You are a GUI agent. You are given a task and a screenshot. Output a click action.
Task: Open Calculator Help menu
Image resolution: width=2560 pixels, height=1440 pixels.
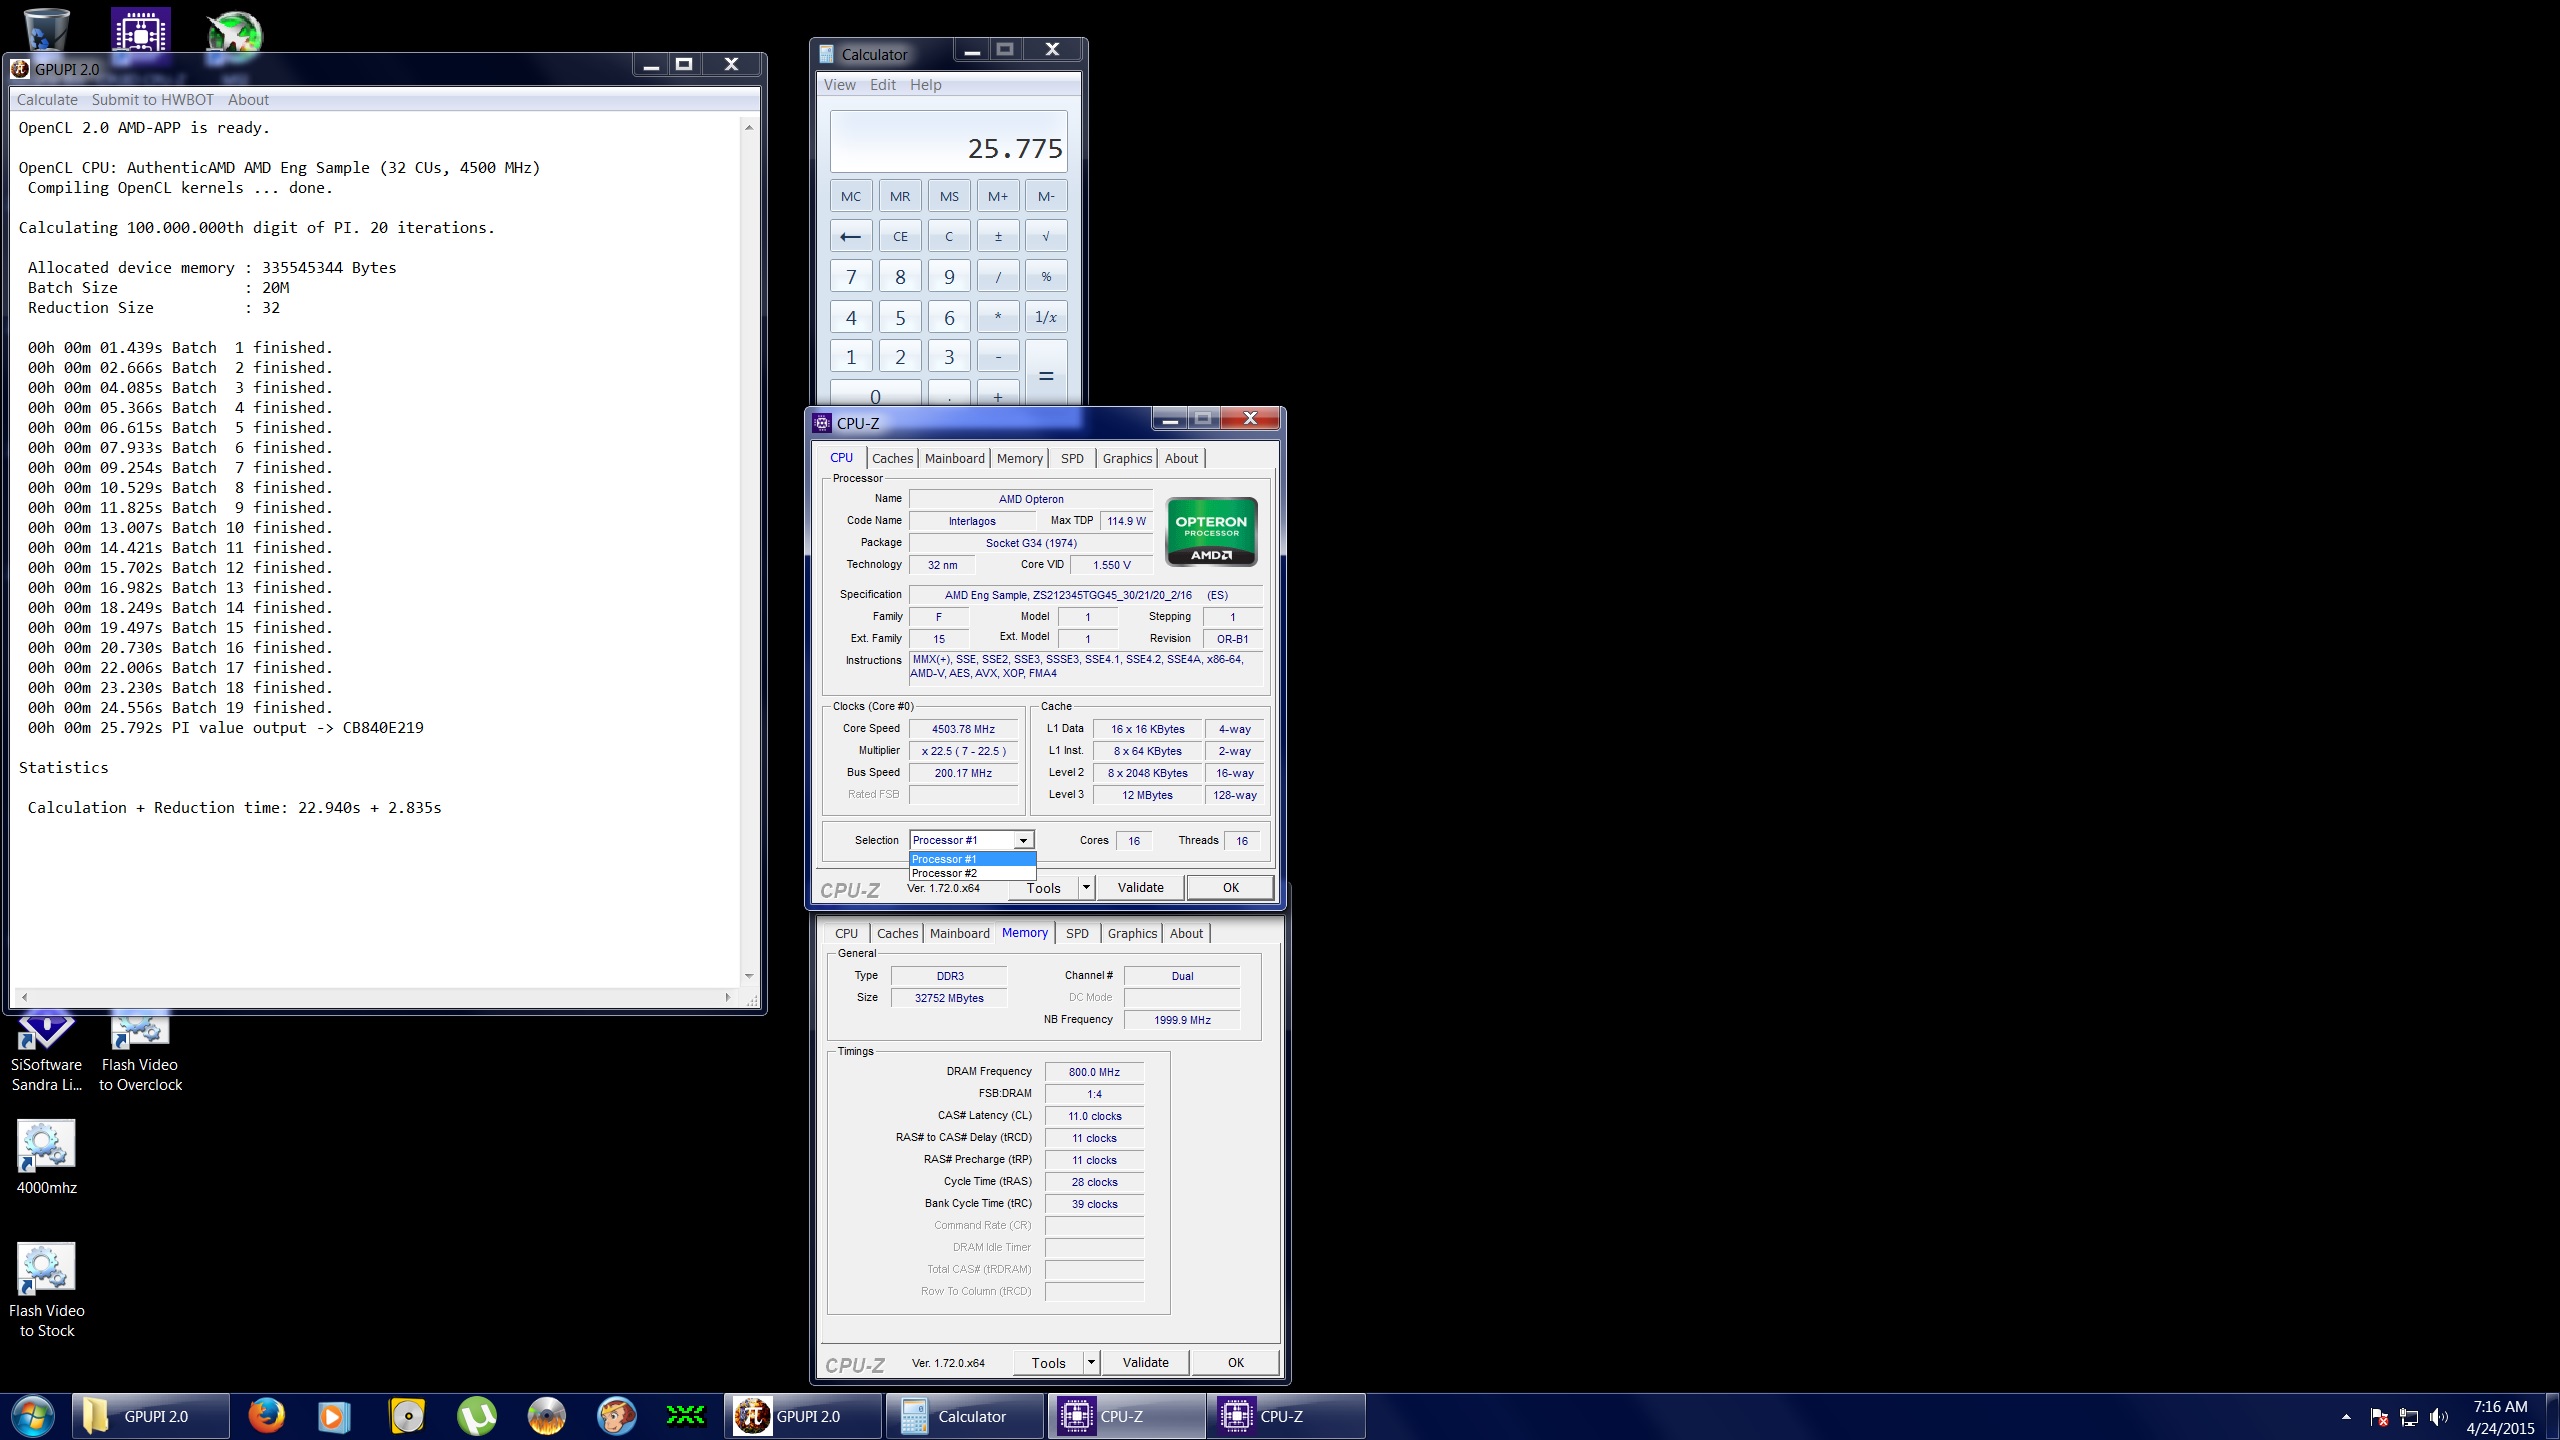926,85
